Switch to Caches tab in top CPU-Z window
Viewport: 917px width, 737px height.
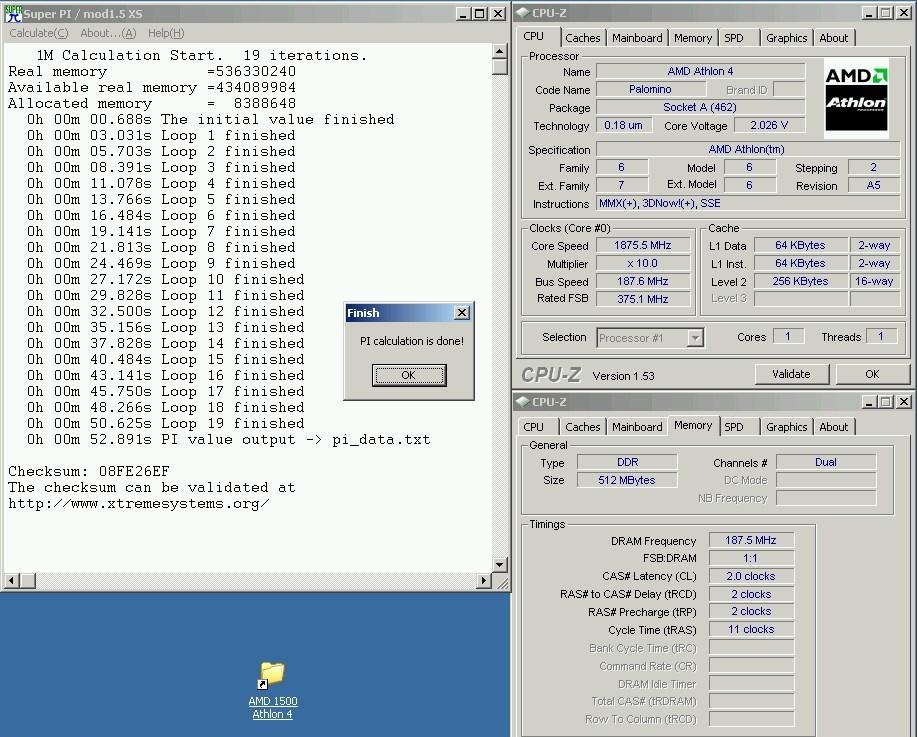(582, 38)
